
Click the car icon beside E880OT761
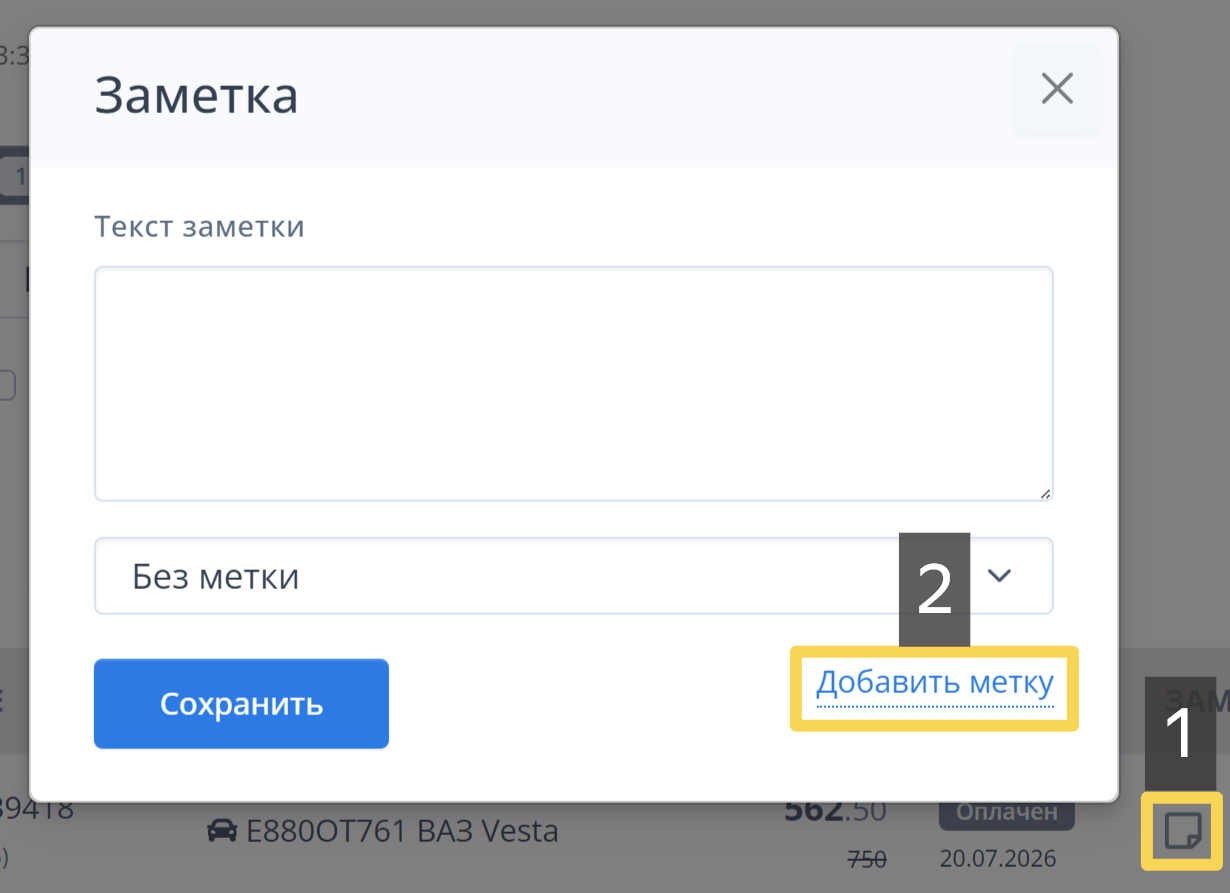(221, 831)
